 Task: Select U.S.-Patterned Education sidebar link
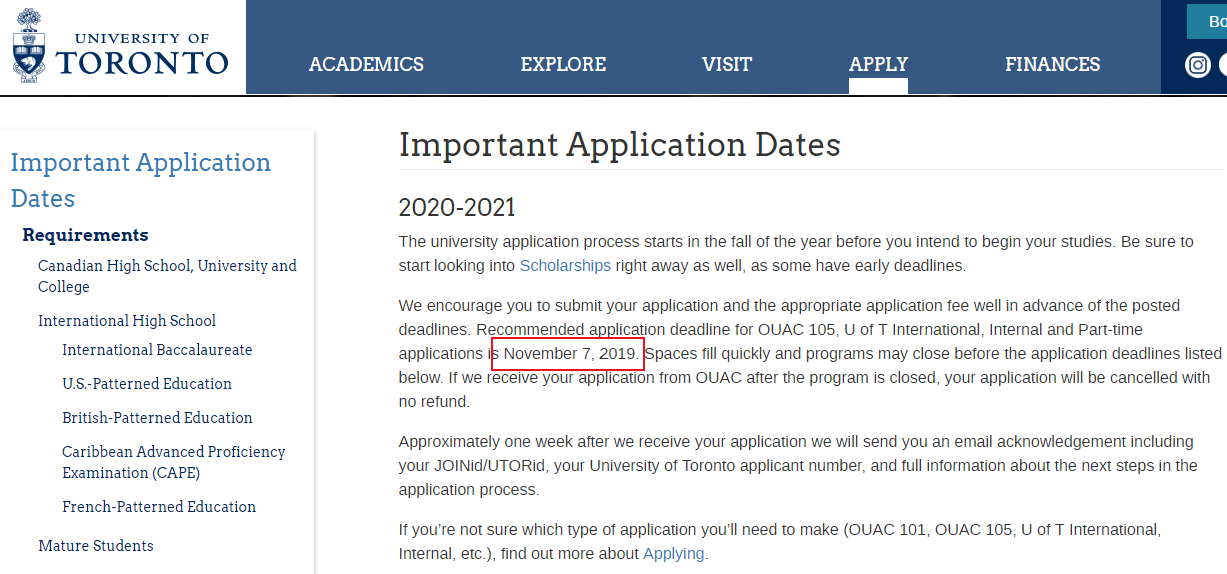pos(147,384)
